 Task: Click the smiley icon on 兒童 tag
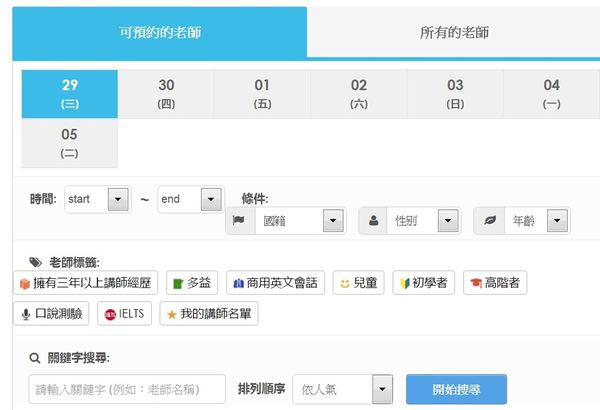click(344, 284)
